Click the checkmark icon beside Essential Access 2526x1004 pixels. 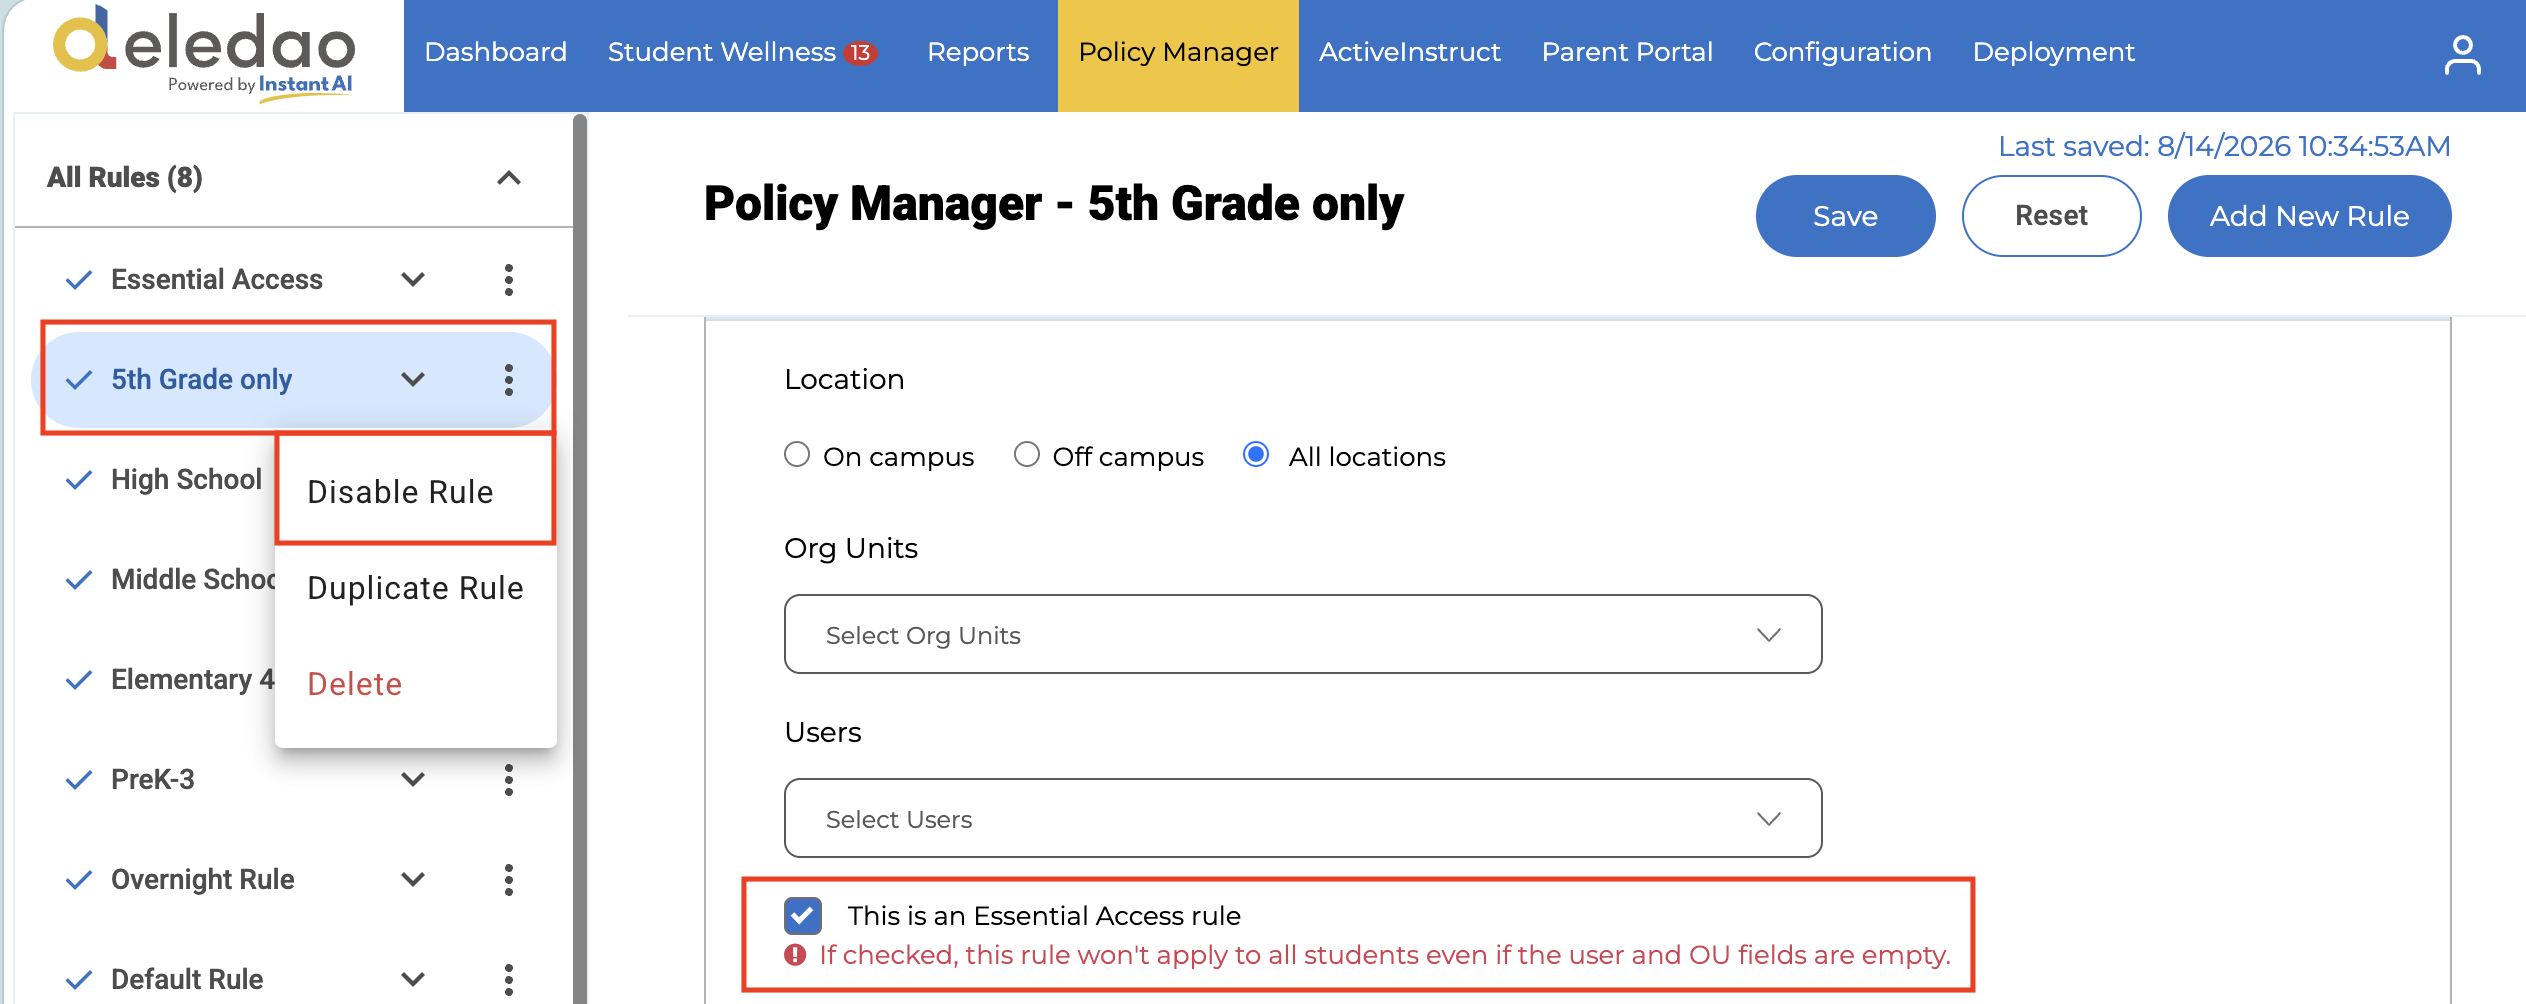coord(79,280)
